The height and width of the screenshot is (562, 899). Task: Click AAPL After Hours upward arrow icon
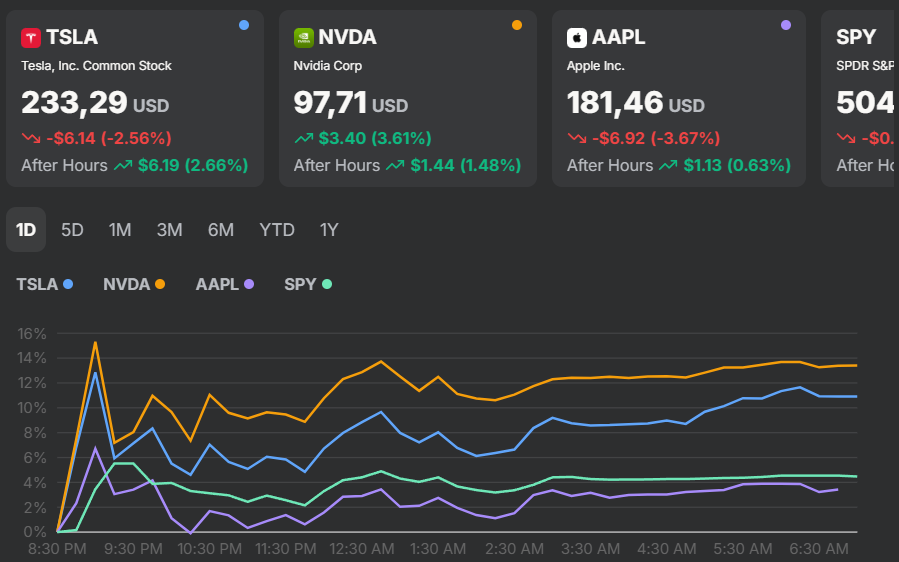pos(668,166)
